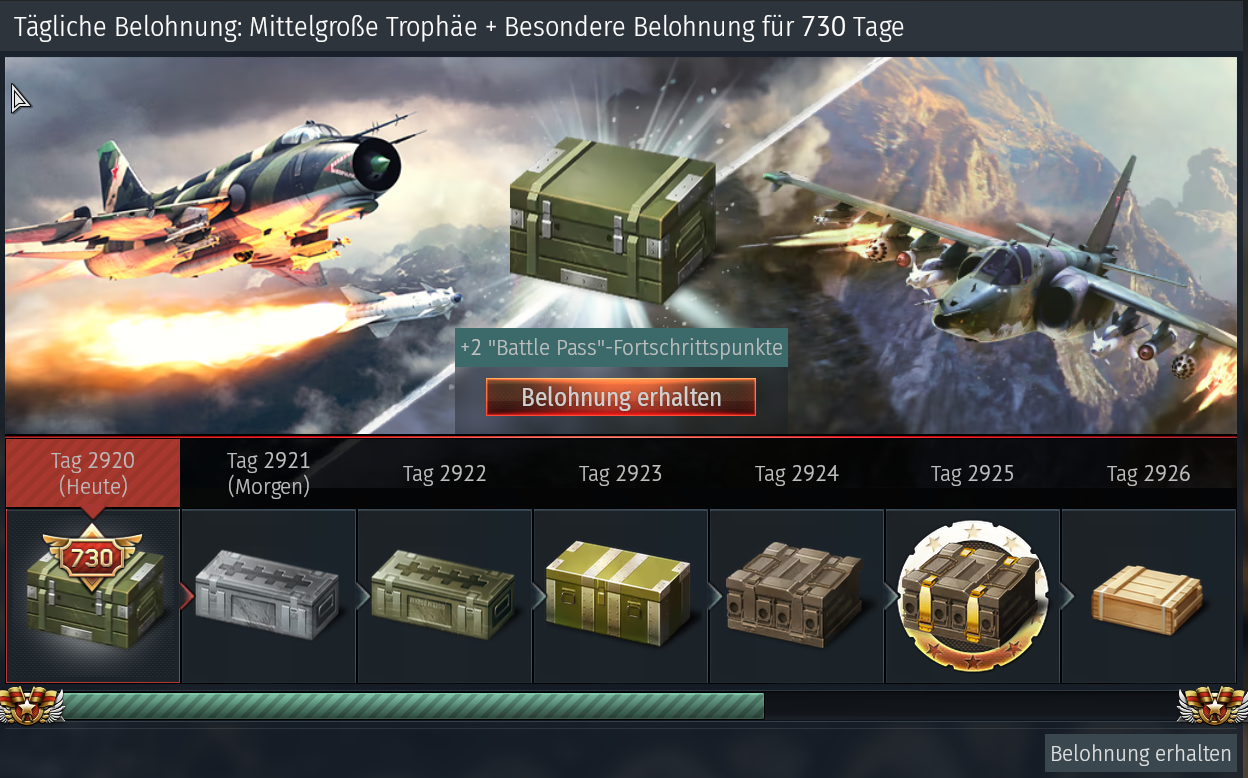Click the bottom-right Belohnung erhalten button
This screenshot has width=1248, height=778.
coord(1141,753)
